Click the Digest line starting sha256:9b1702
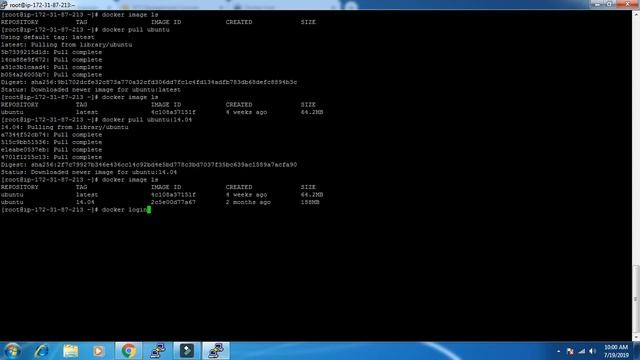 [149, 82]
